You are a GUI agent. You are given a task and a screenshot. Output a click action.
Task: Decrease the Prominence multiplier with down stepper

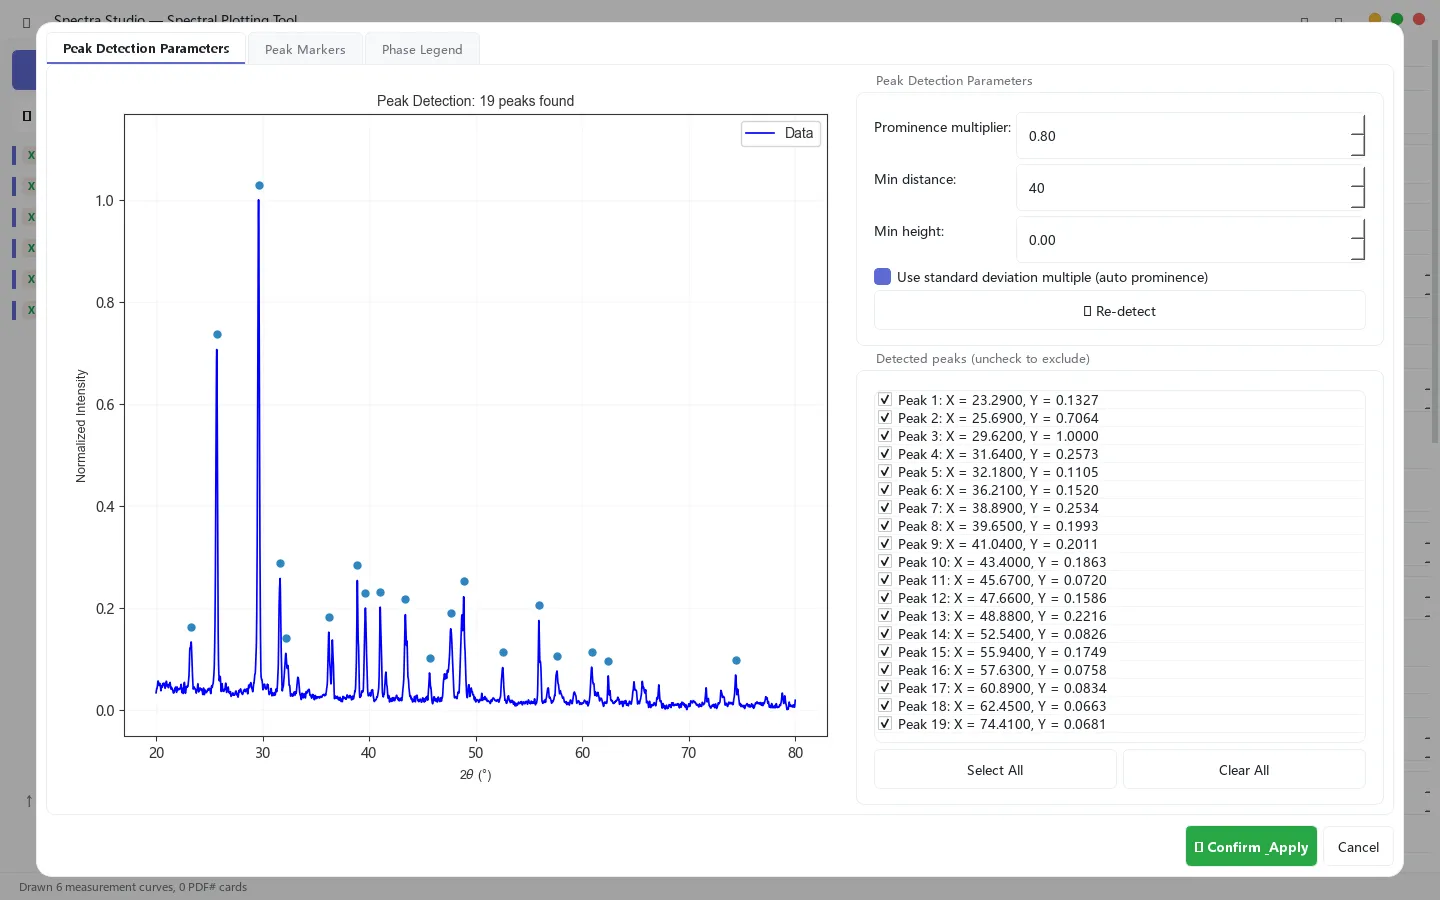pos(1358,146)
